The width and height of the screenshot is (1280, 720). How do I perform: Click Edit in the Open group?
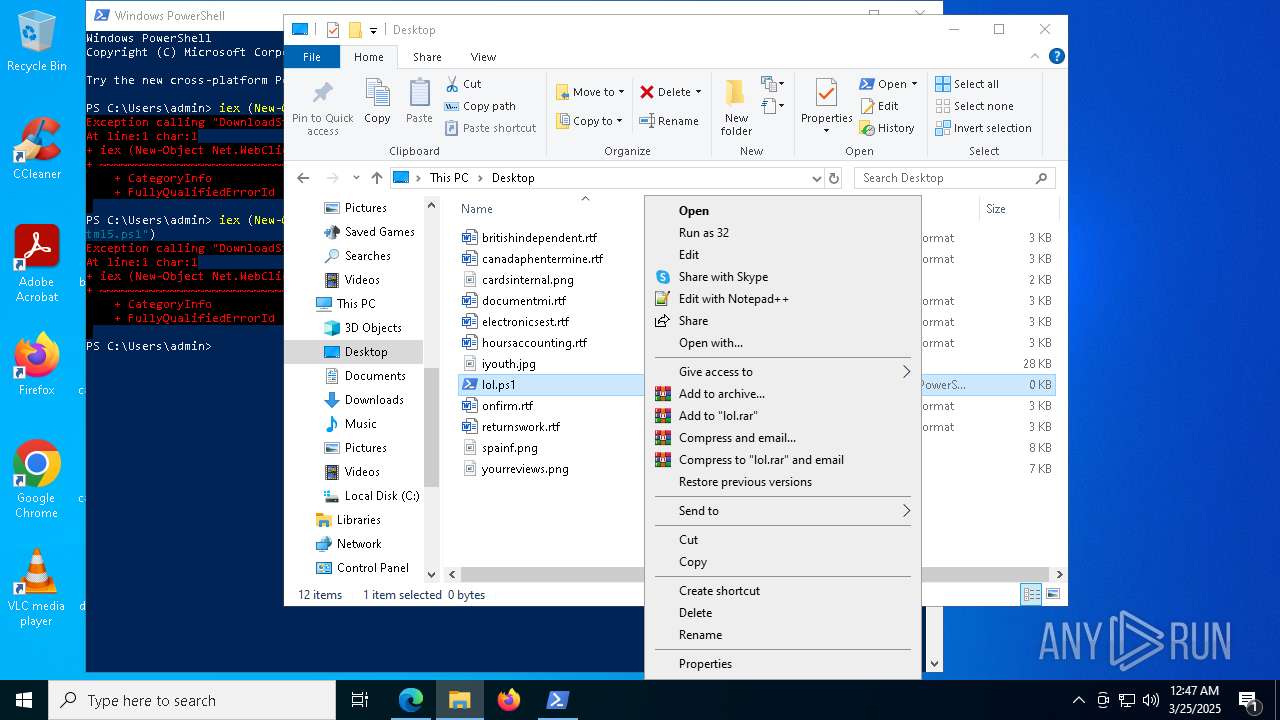point(879,106)
